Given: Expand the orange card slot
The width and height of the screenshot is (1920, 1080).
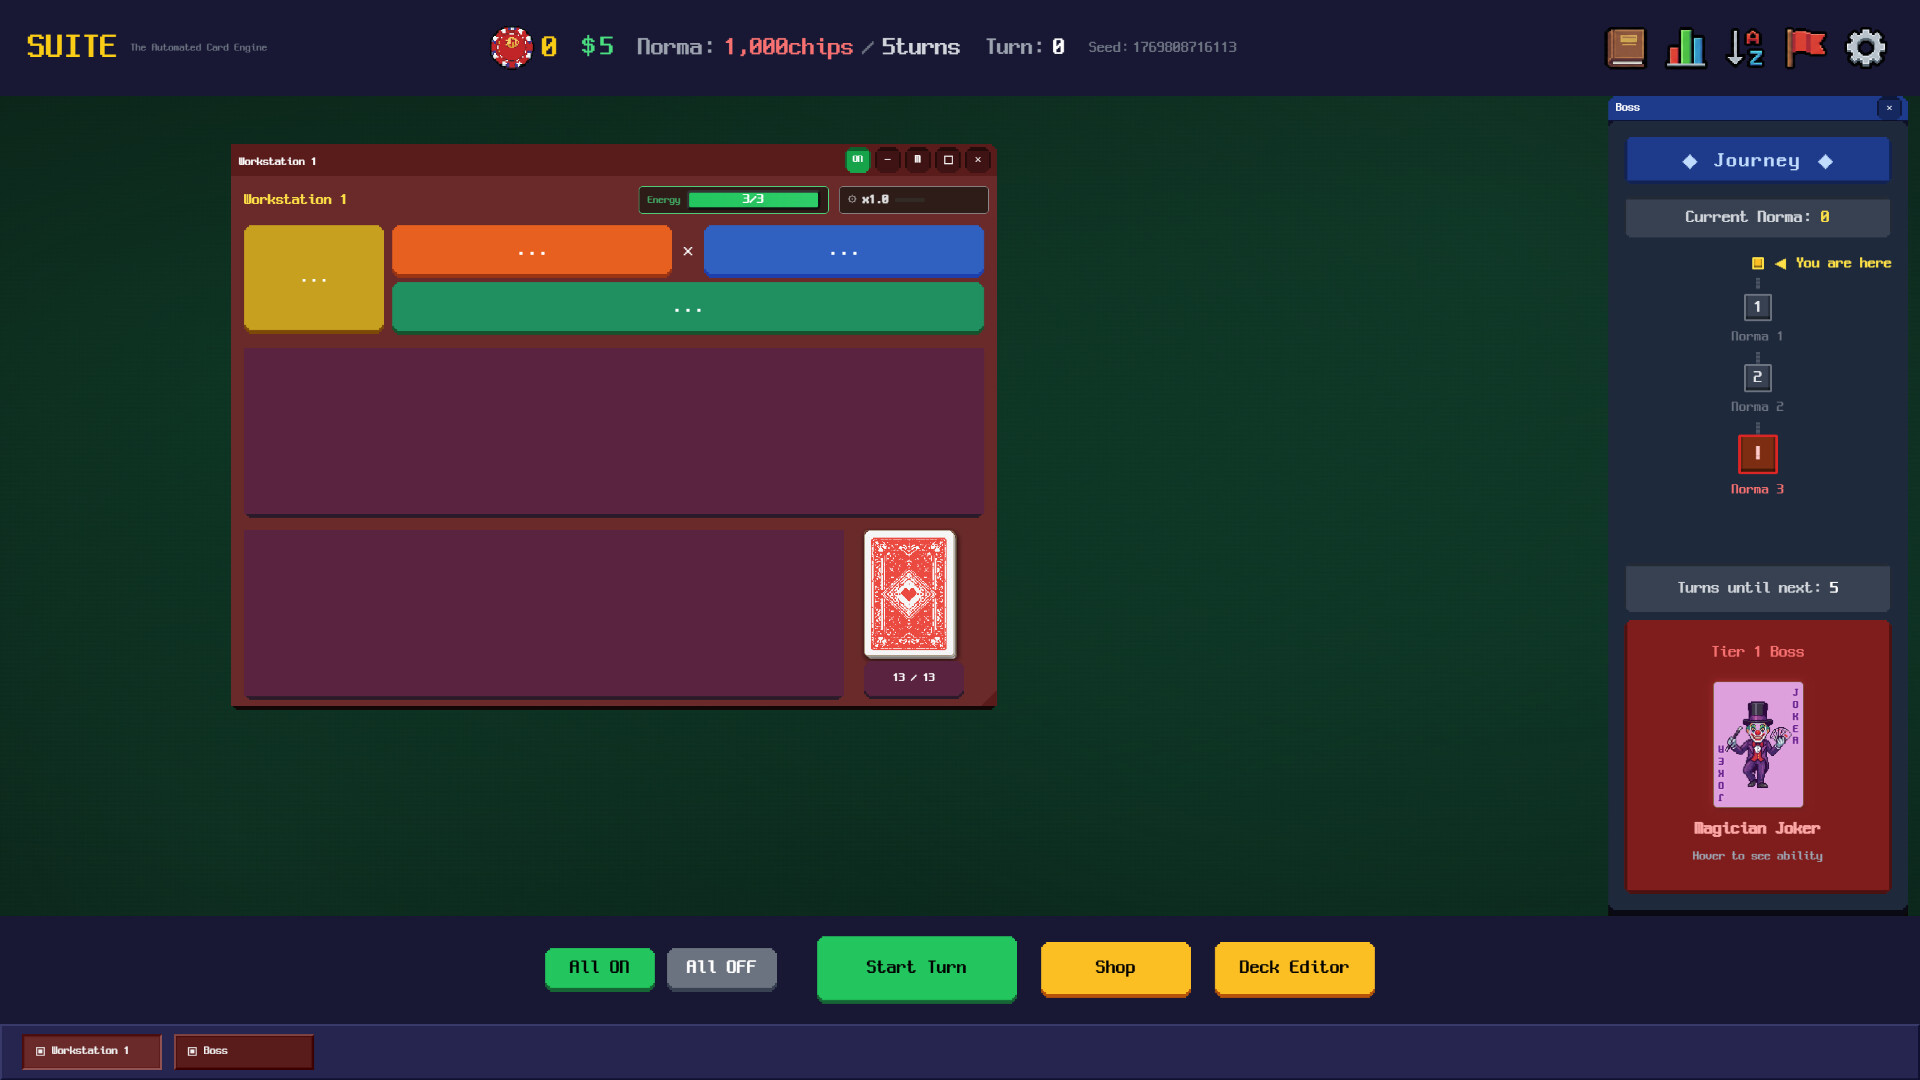Looking at the screenshot, I should pyautogui.click(x=531, y=250).
